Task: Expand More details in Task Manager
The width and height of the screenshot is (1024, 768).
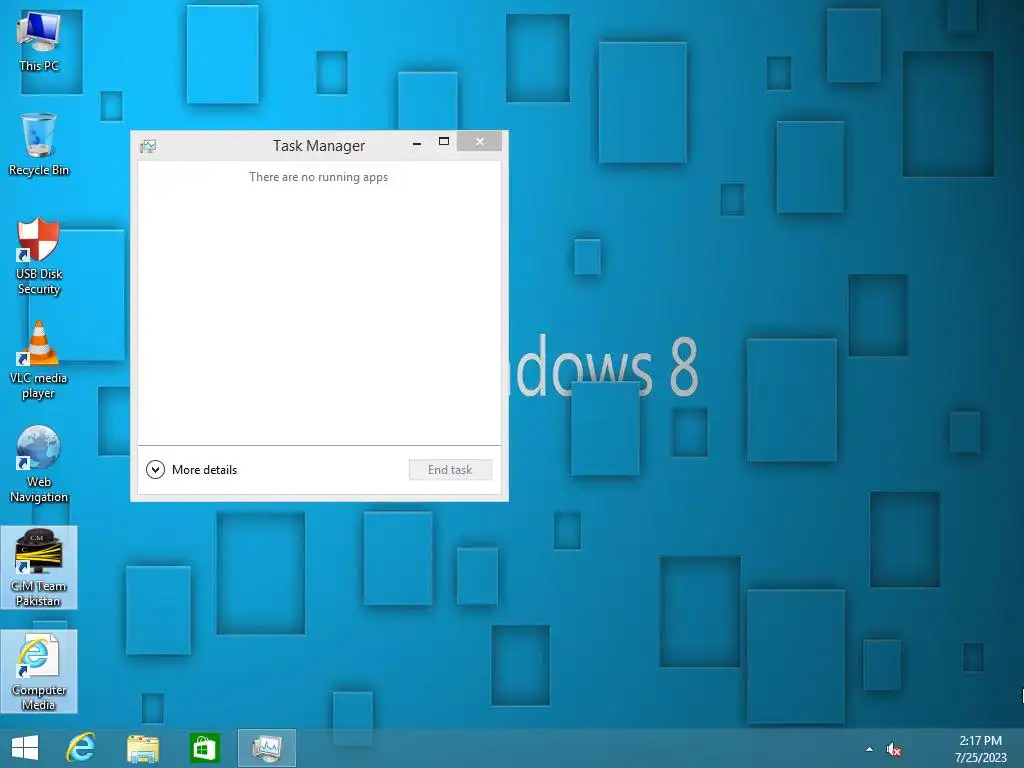Action: click(191, 470)
